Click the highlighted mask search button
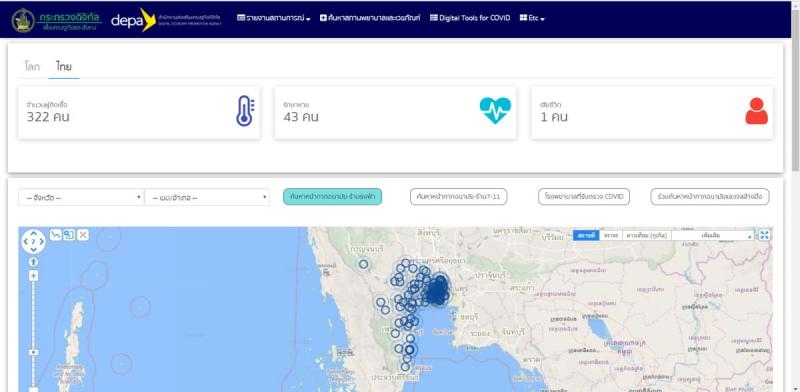Screen dimensions: 800x392 pyautogui.click(x=332, y=197)
